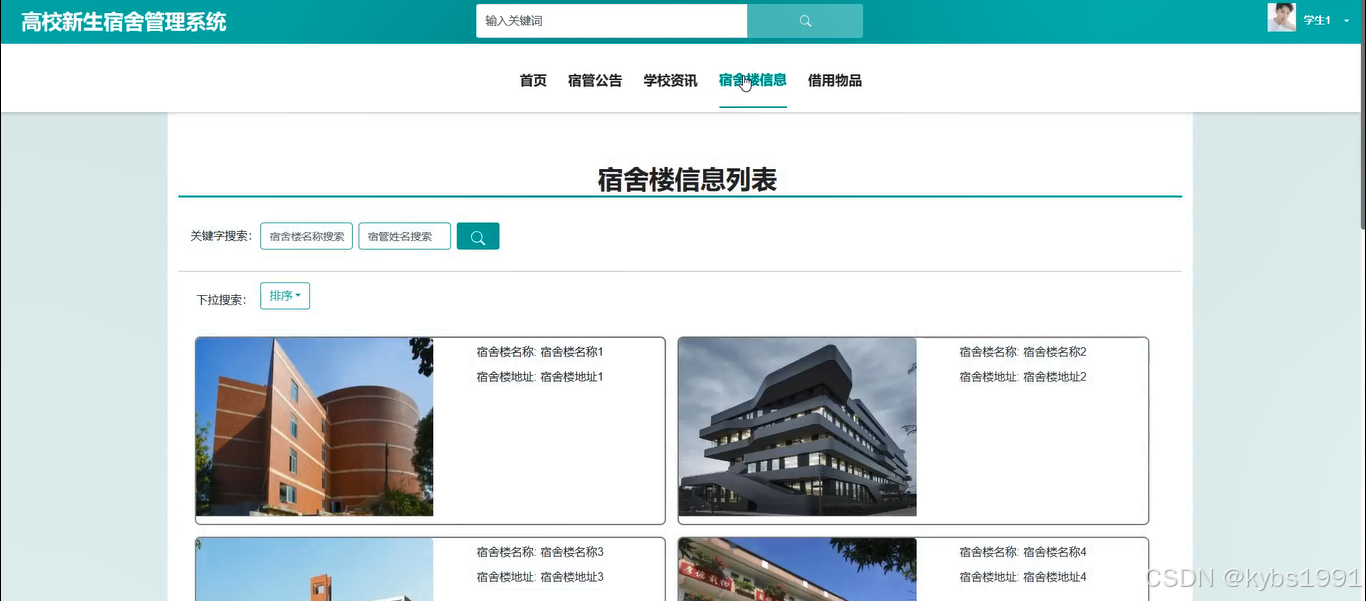The width and height of the screenshot is (1366, 601).
Task: Open the 学生1 user avatar
Action: [1282, 18]
